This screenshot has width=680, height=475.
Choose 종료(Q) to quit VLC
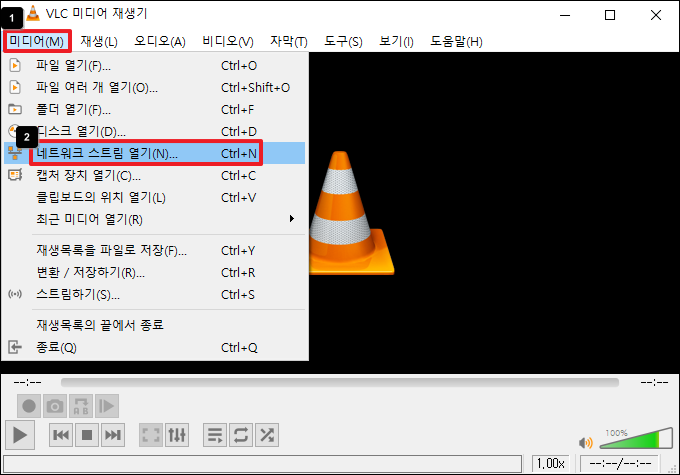click(x=154, y=347)
